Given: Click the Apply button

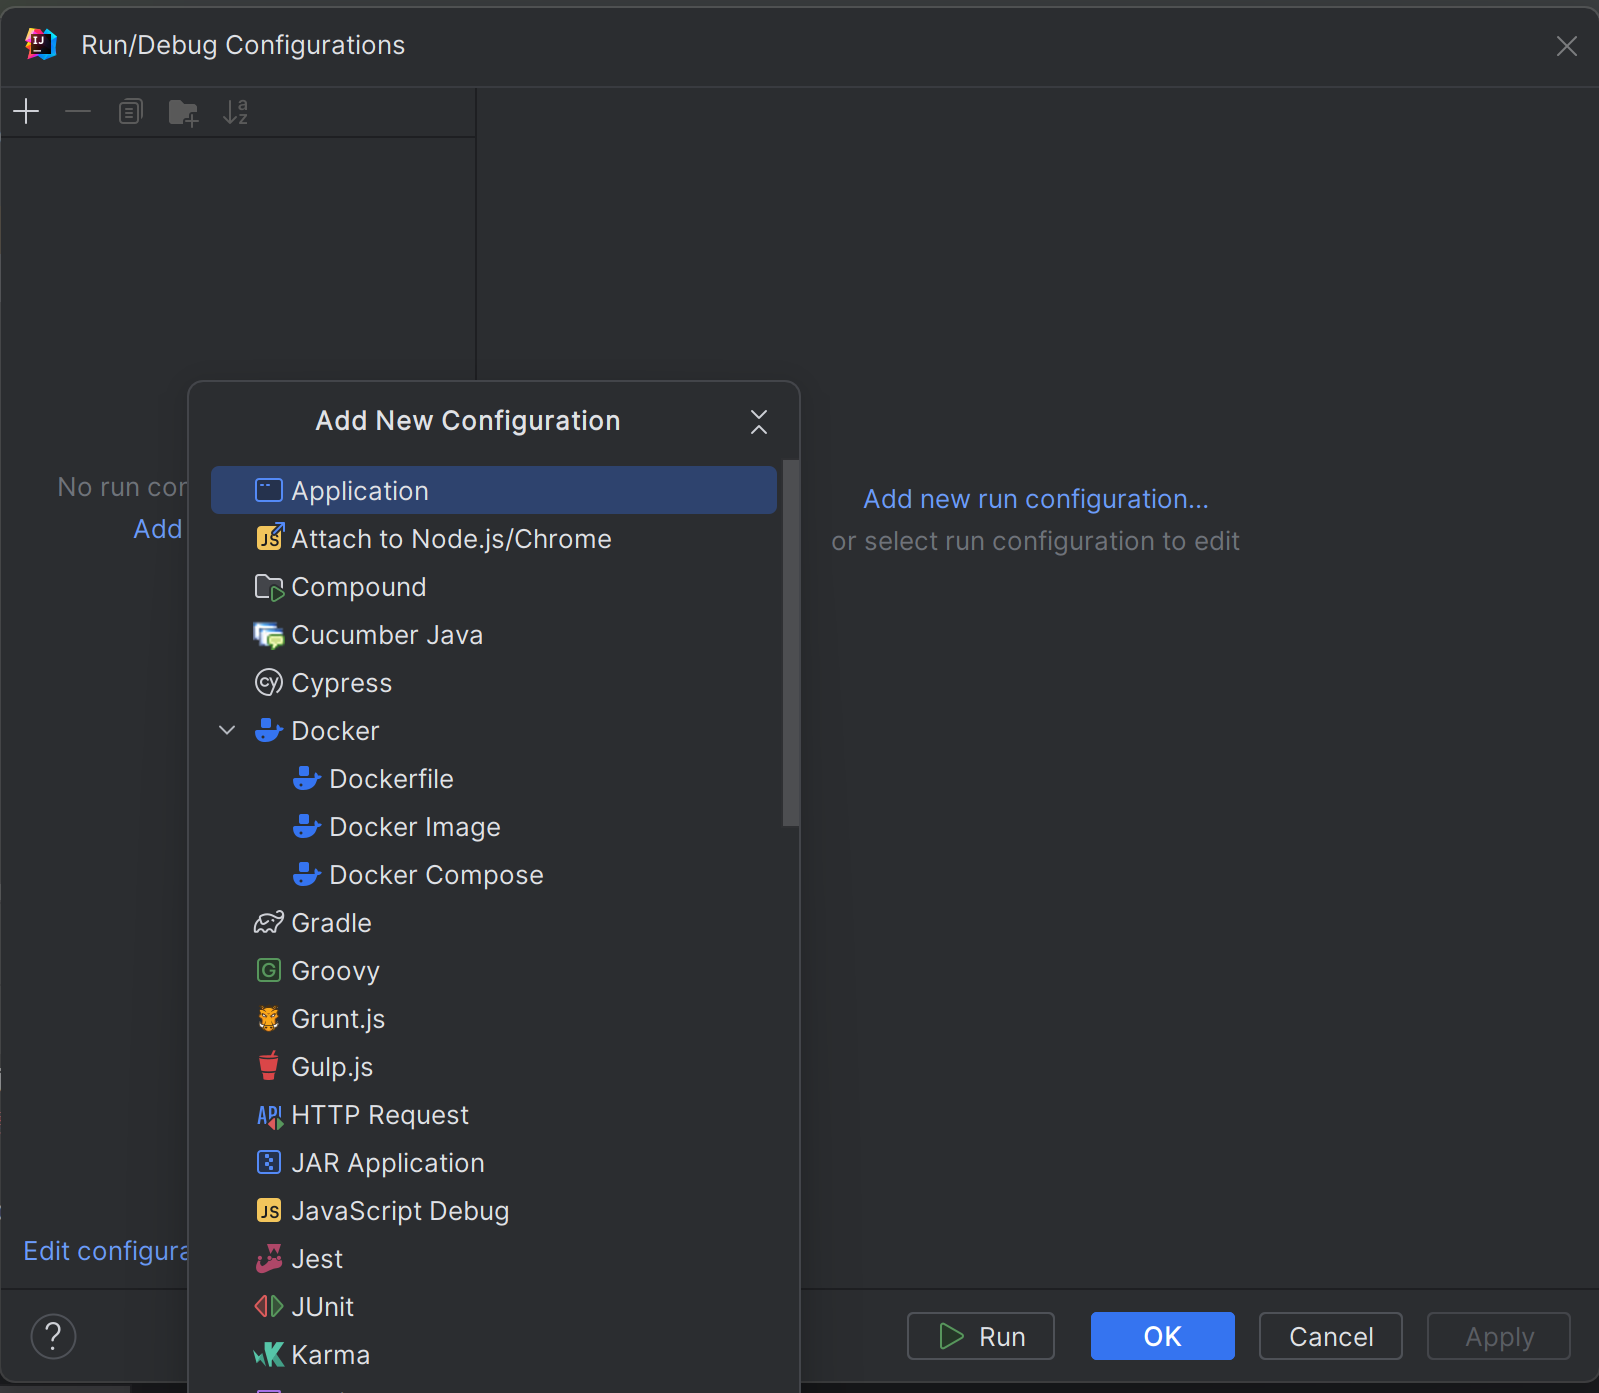Looking at the screenshot, I should tap(1499, 1336).
